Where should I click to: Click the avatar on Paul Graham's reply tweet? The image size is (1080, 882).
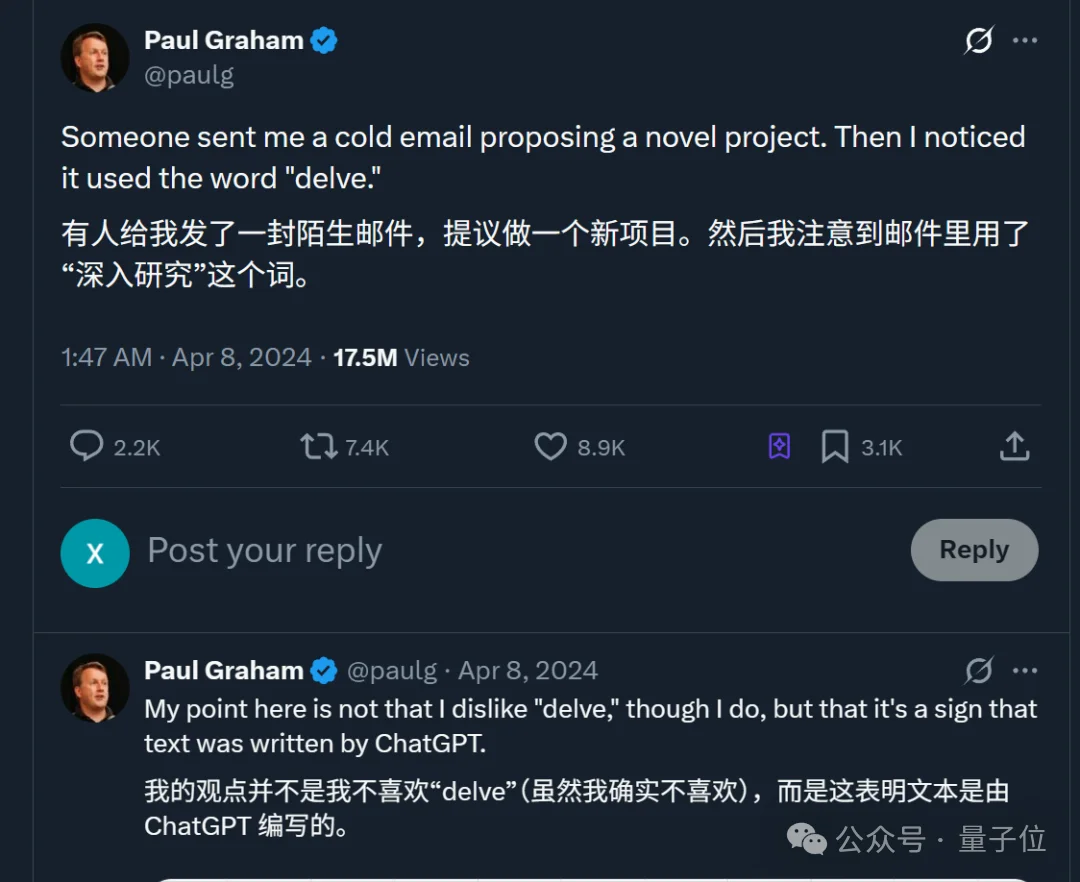click(94, 686)
